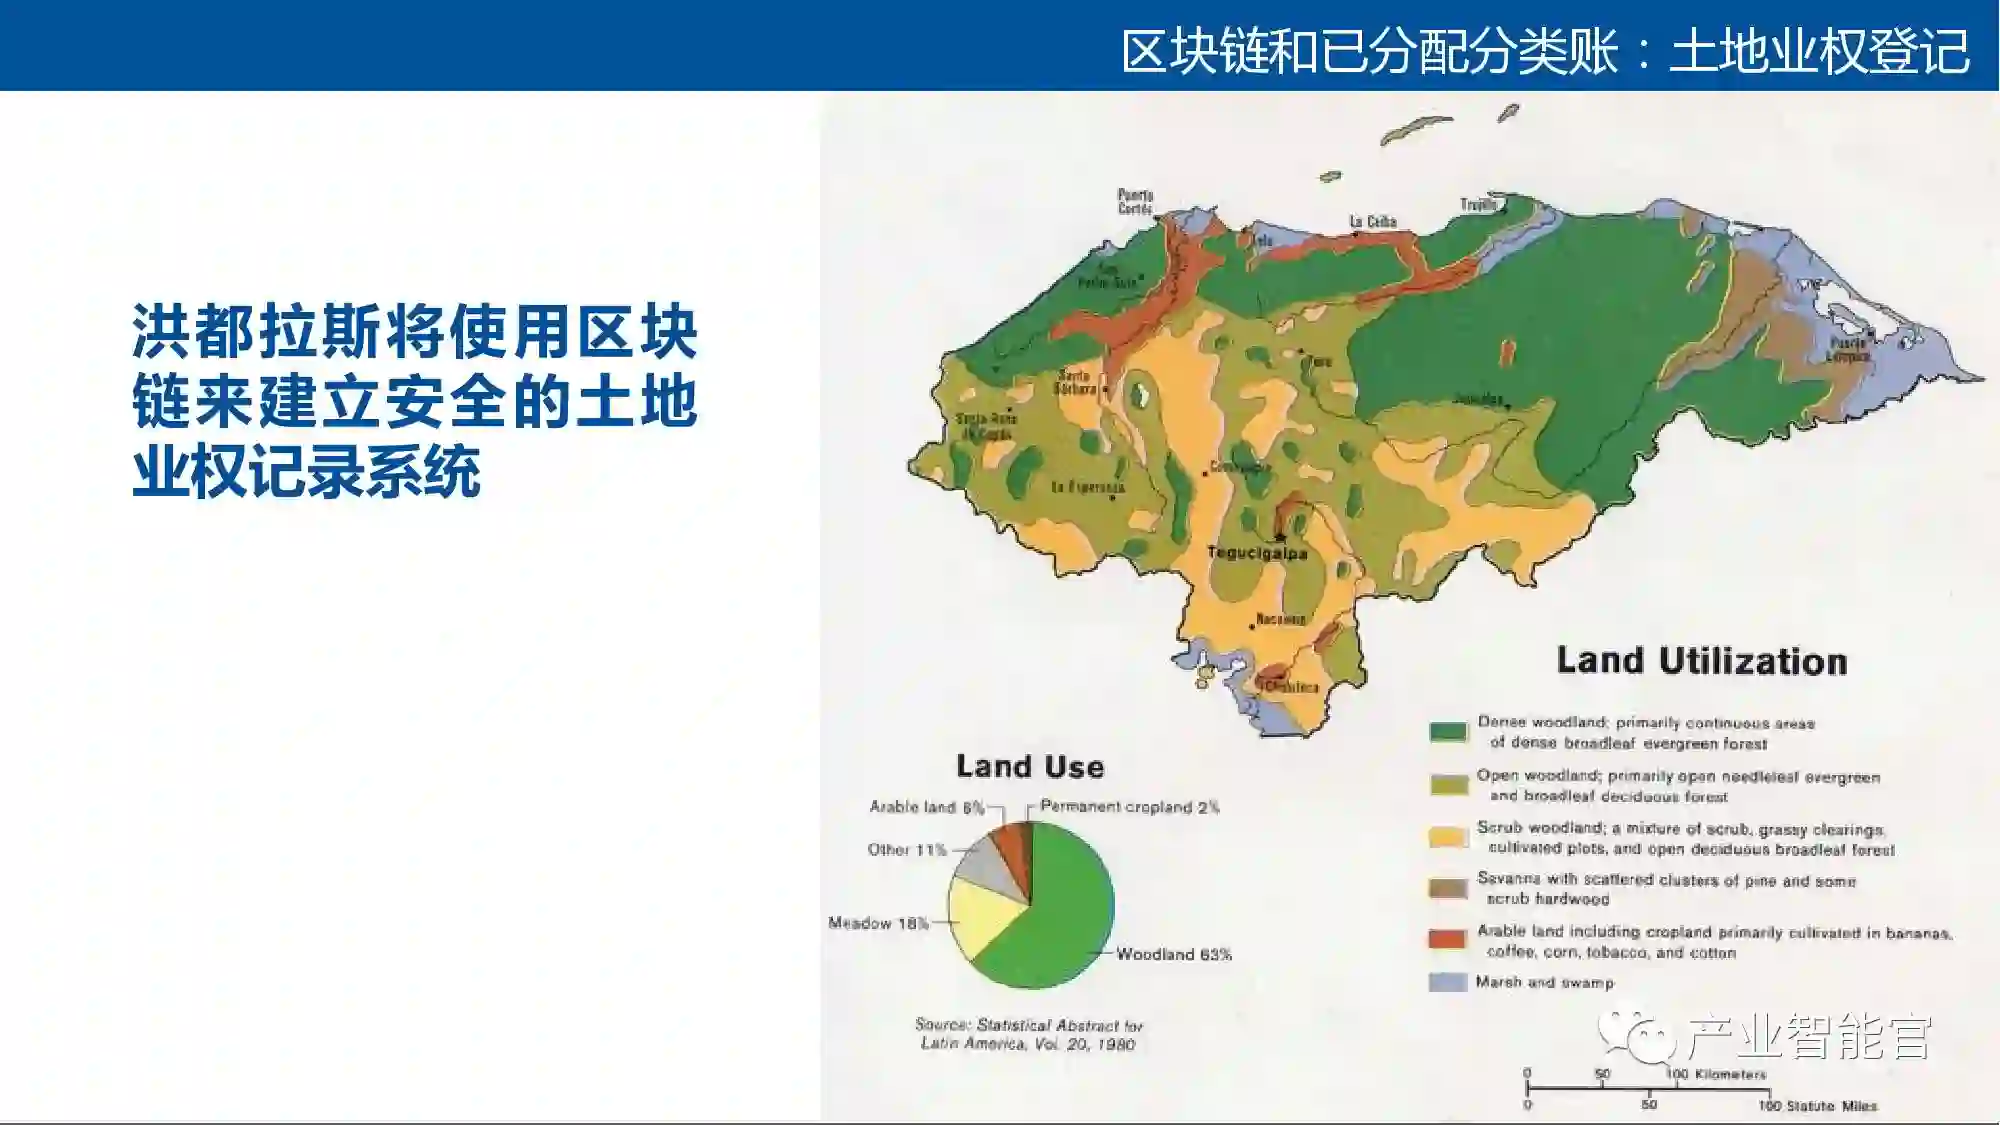
Task: Click the dense woodland green legend swatch
Action: click(x=1448, y=732)
